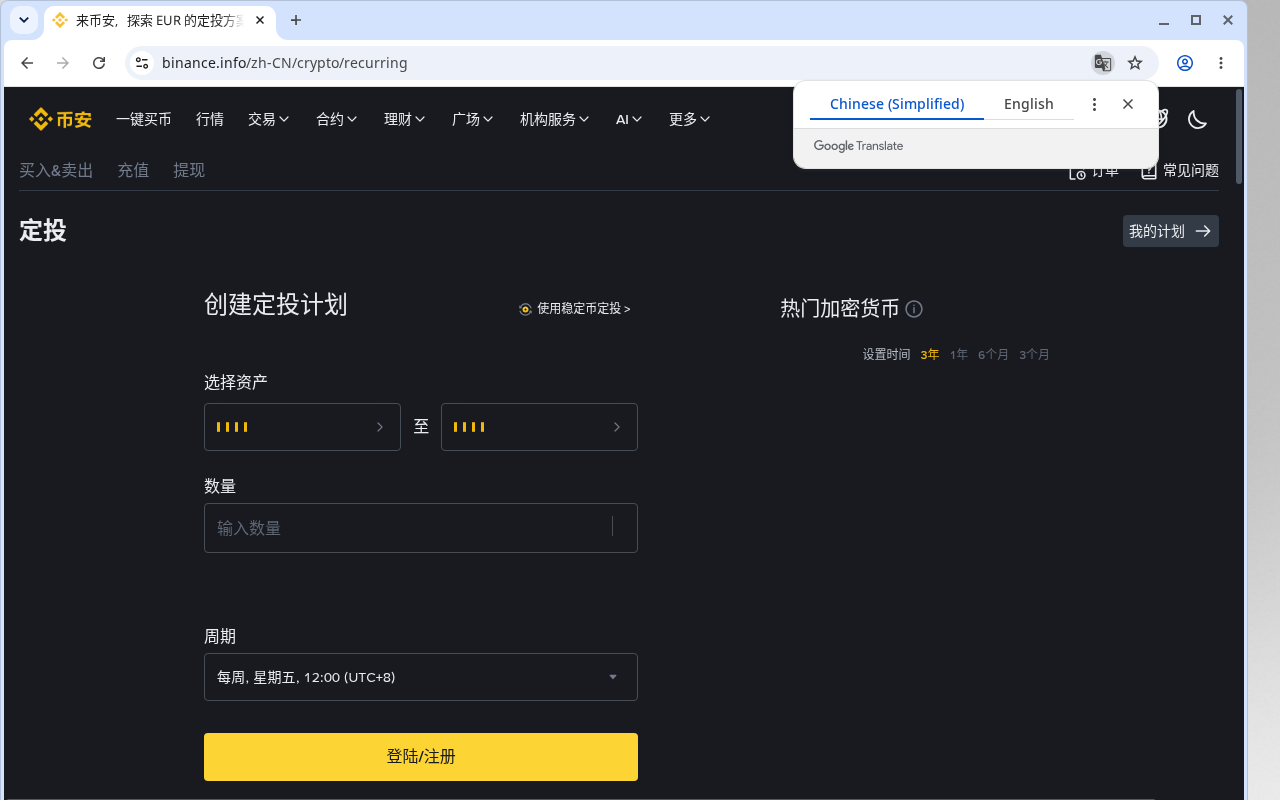Expand the 理财 dropdown menu
Image resolution: width=1280 pixels, height=800 pixels.
[405, 119]
